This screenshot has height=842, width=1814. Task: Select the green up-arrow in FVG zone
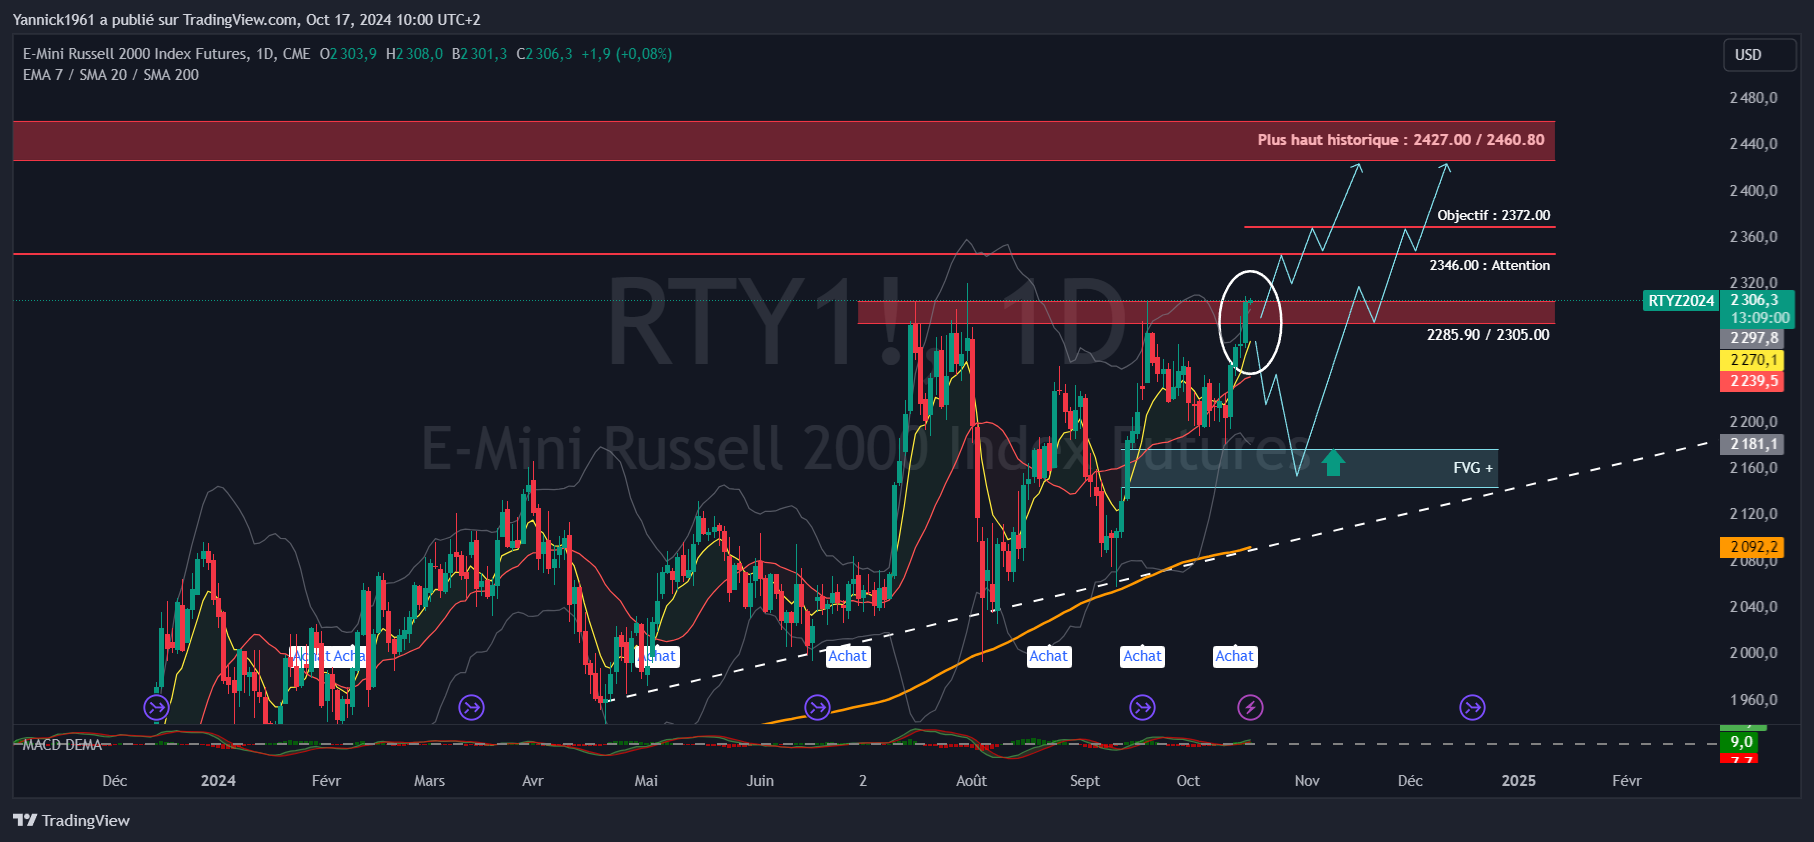pyautogui.click(x=1333, y=463)
